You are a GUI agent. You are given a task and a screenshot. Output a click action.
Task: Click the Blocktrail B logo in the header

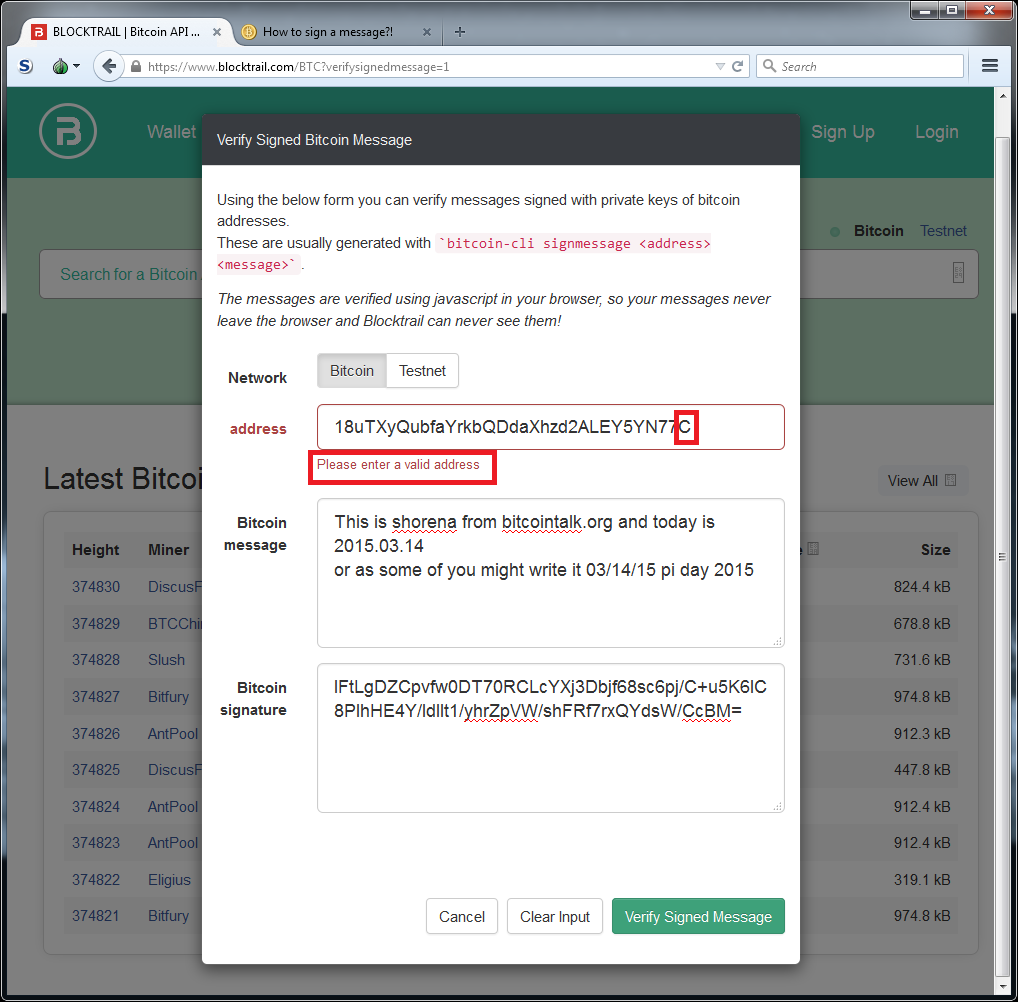(68, 131)
